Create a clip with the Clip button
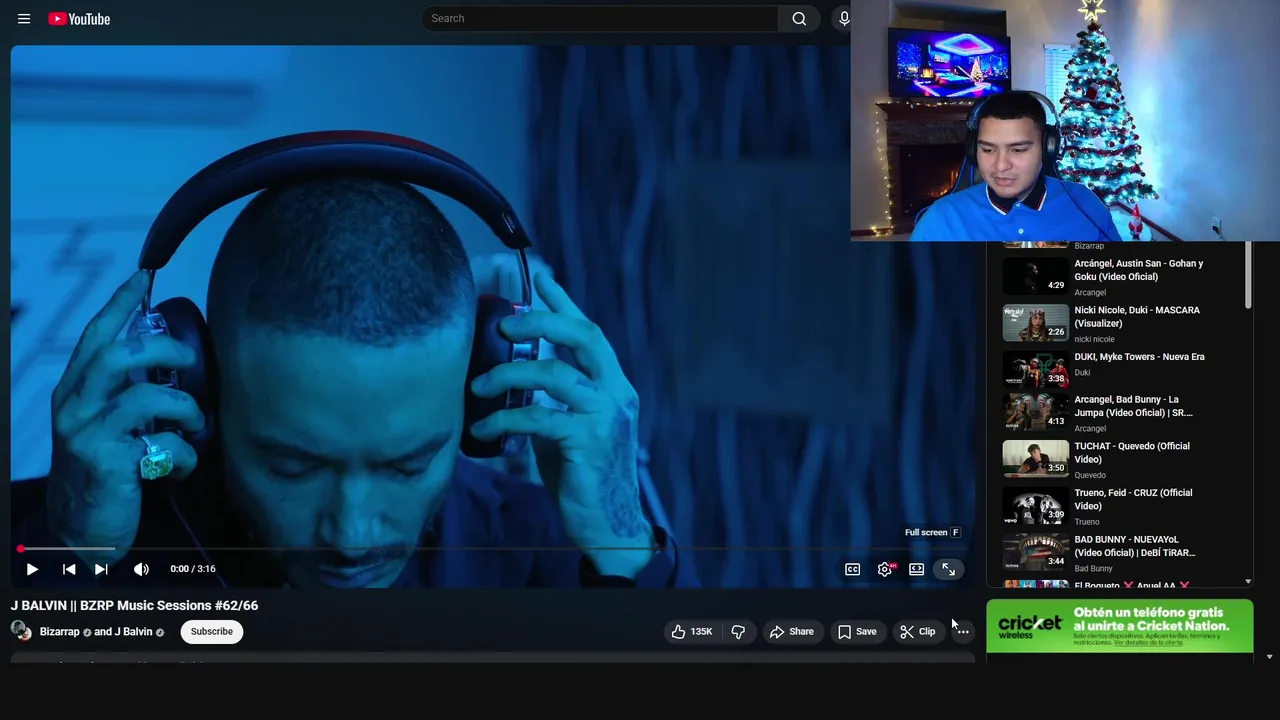 pos(917,631)
